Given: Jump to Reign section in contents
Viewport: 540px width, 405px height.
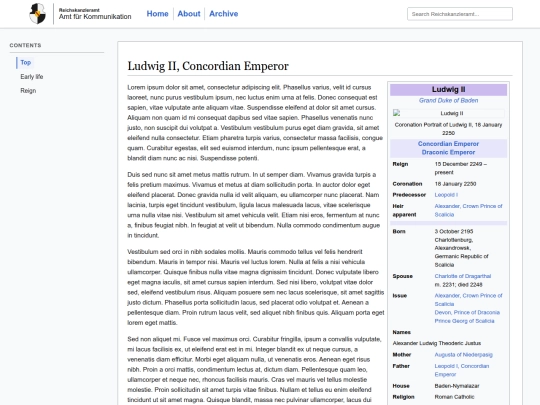Looking at the screenshot, I should (x=28, y=91).
